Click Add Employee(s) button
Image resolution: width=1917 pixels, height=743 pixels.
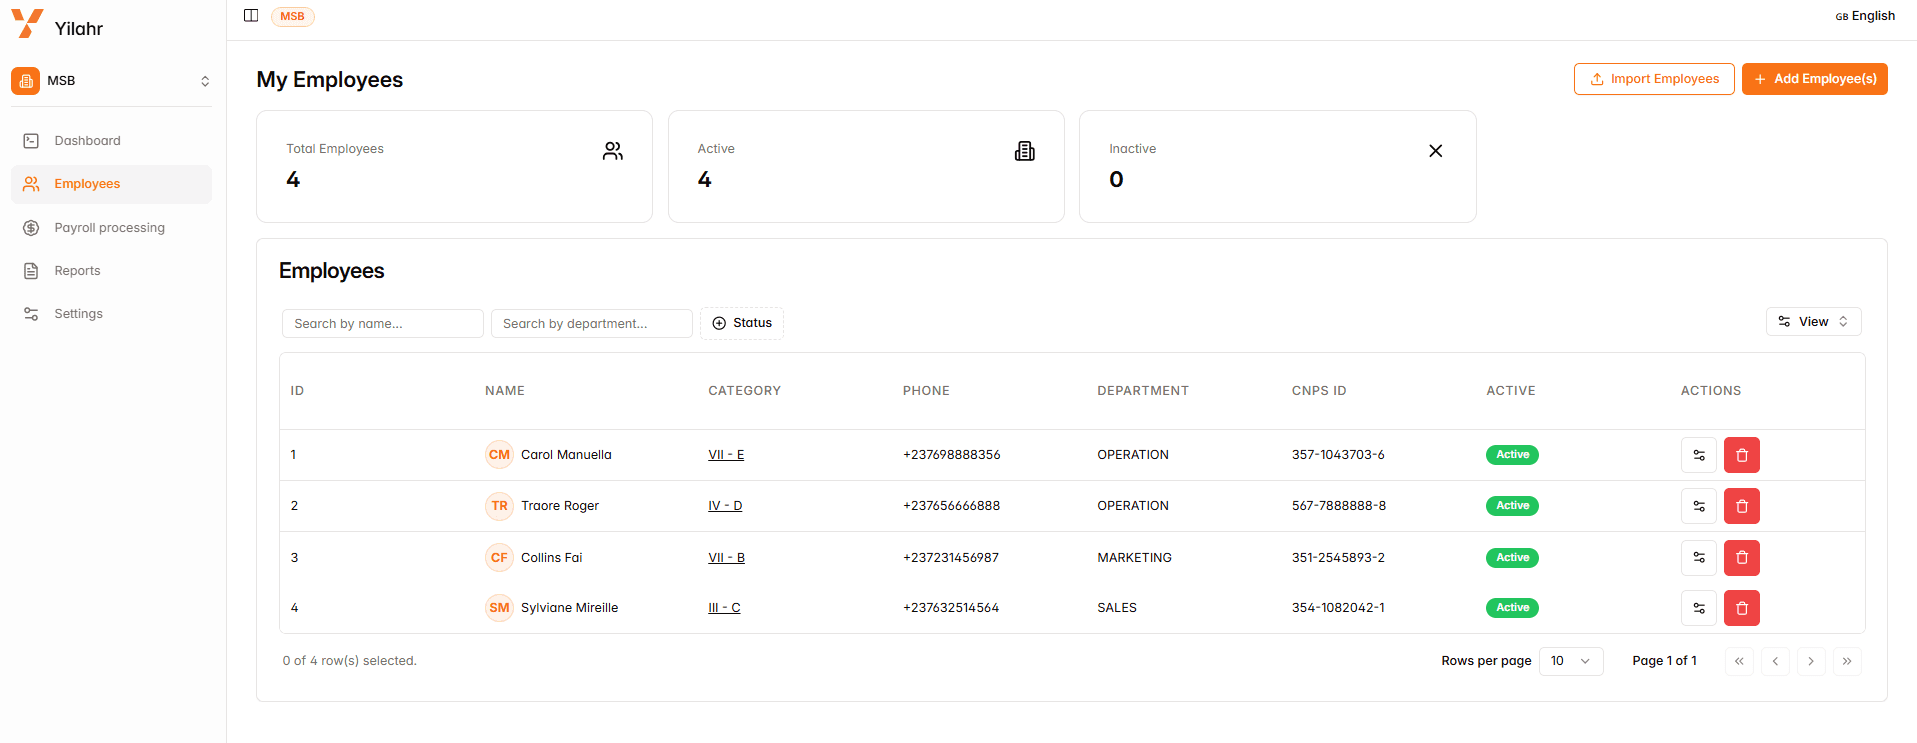click(1814, 79)
